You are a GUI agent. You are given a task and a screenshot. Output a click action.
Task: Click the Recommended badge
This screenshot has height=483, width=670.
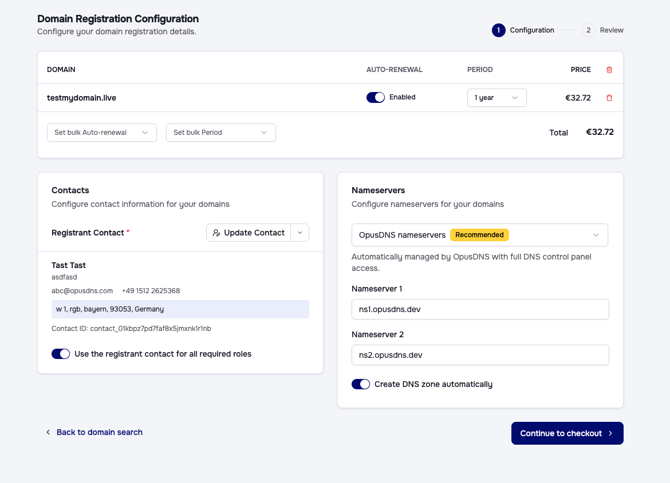pos(479,235)
